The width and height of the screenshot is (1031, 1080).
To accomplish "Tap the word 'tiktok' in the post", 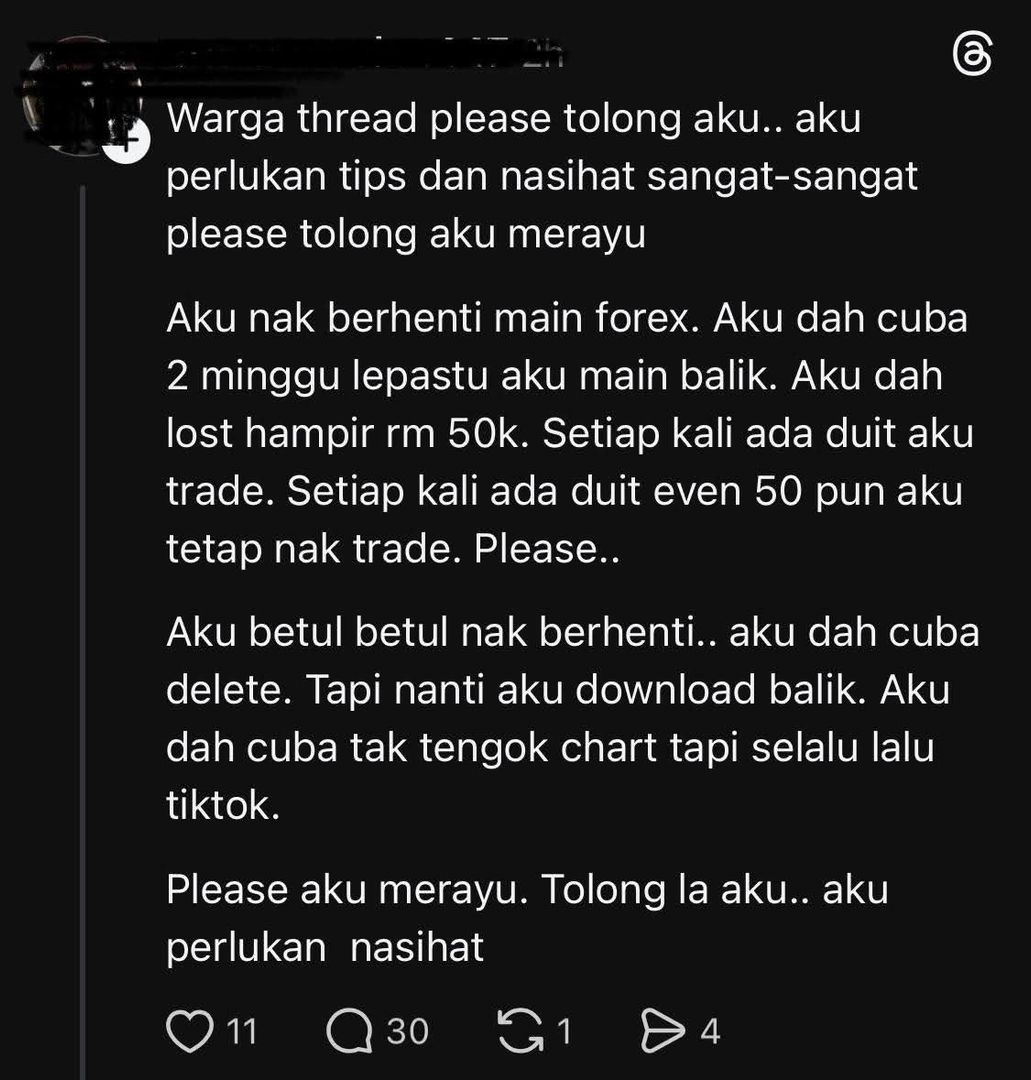I will click(222, 804).
